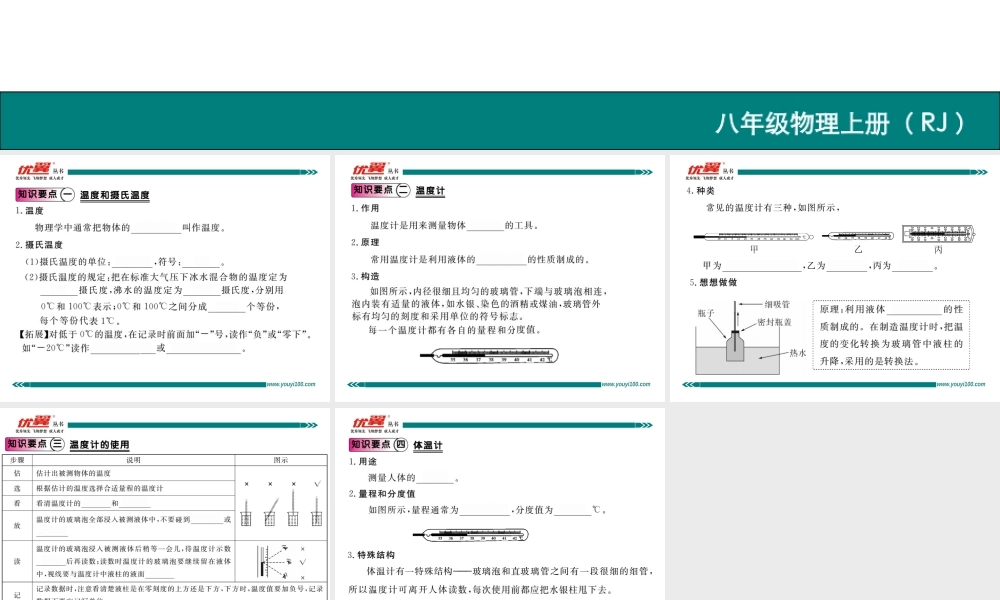Viewport: 1000px width, 600px height.
Task: Click the dotted-border 原理 text box
Action: [x=891, y=334]
